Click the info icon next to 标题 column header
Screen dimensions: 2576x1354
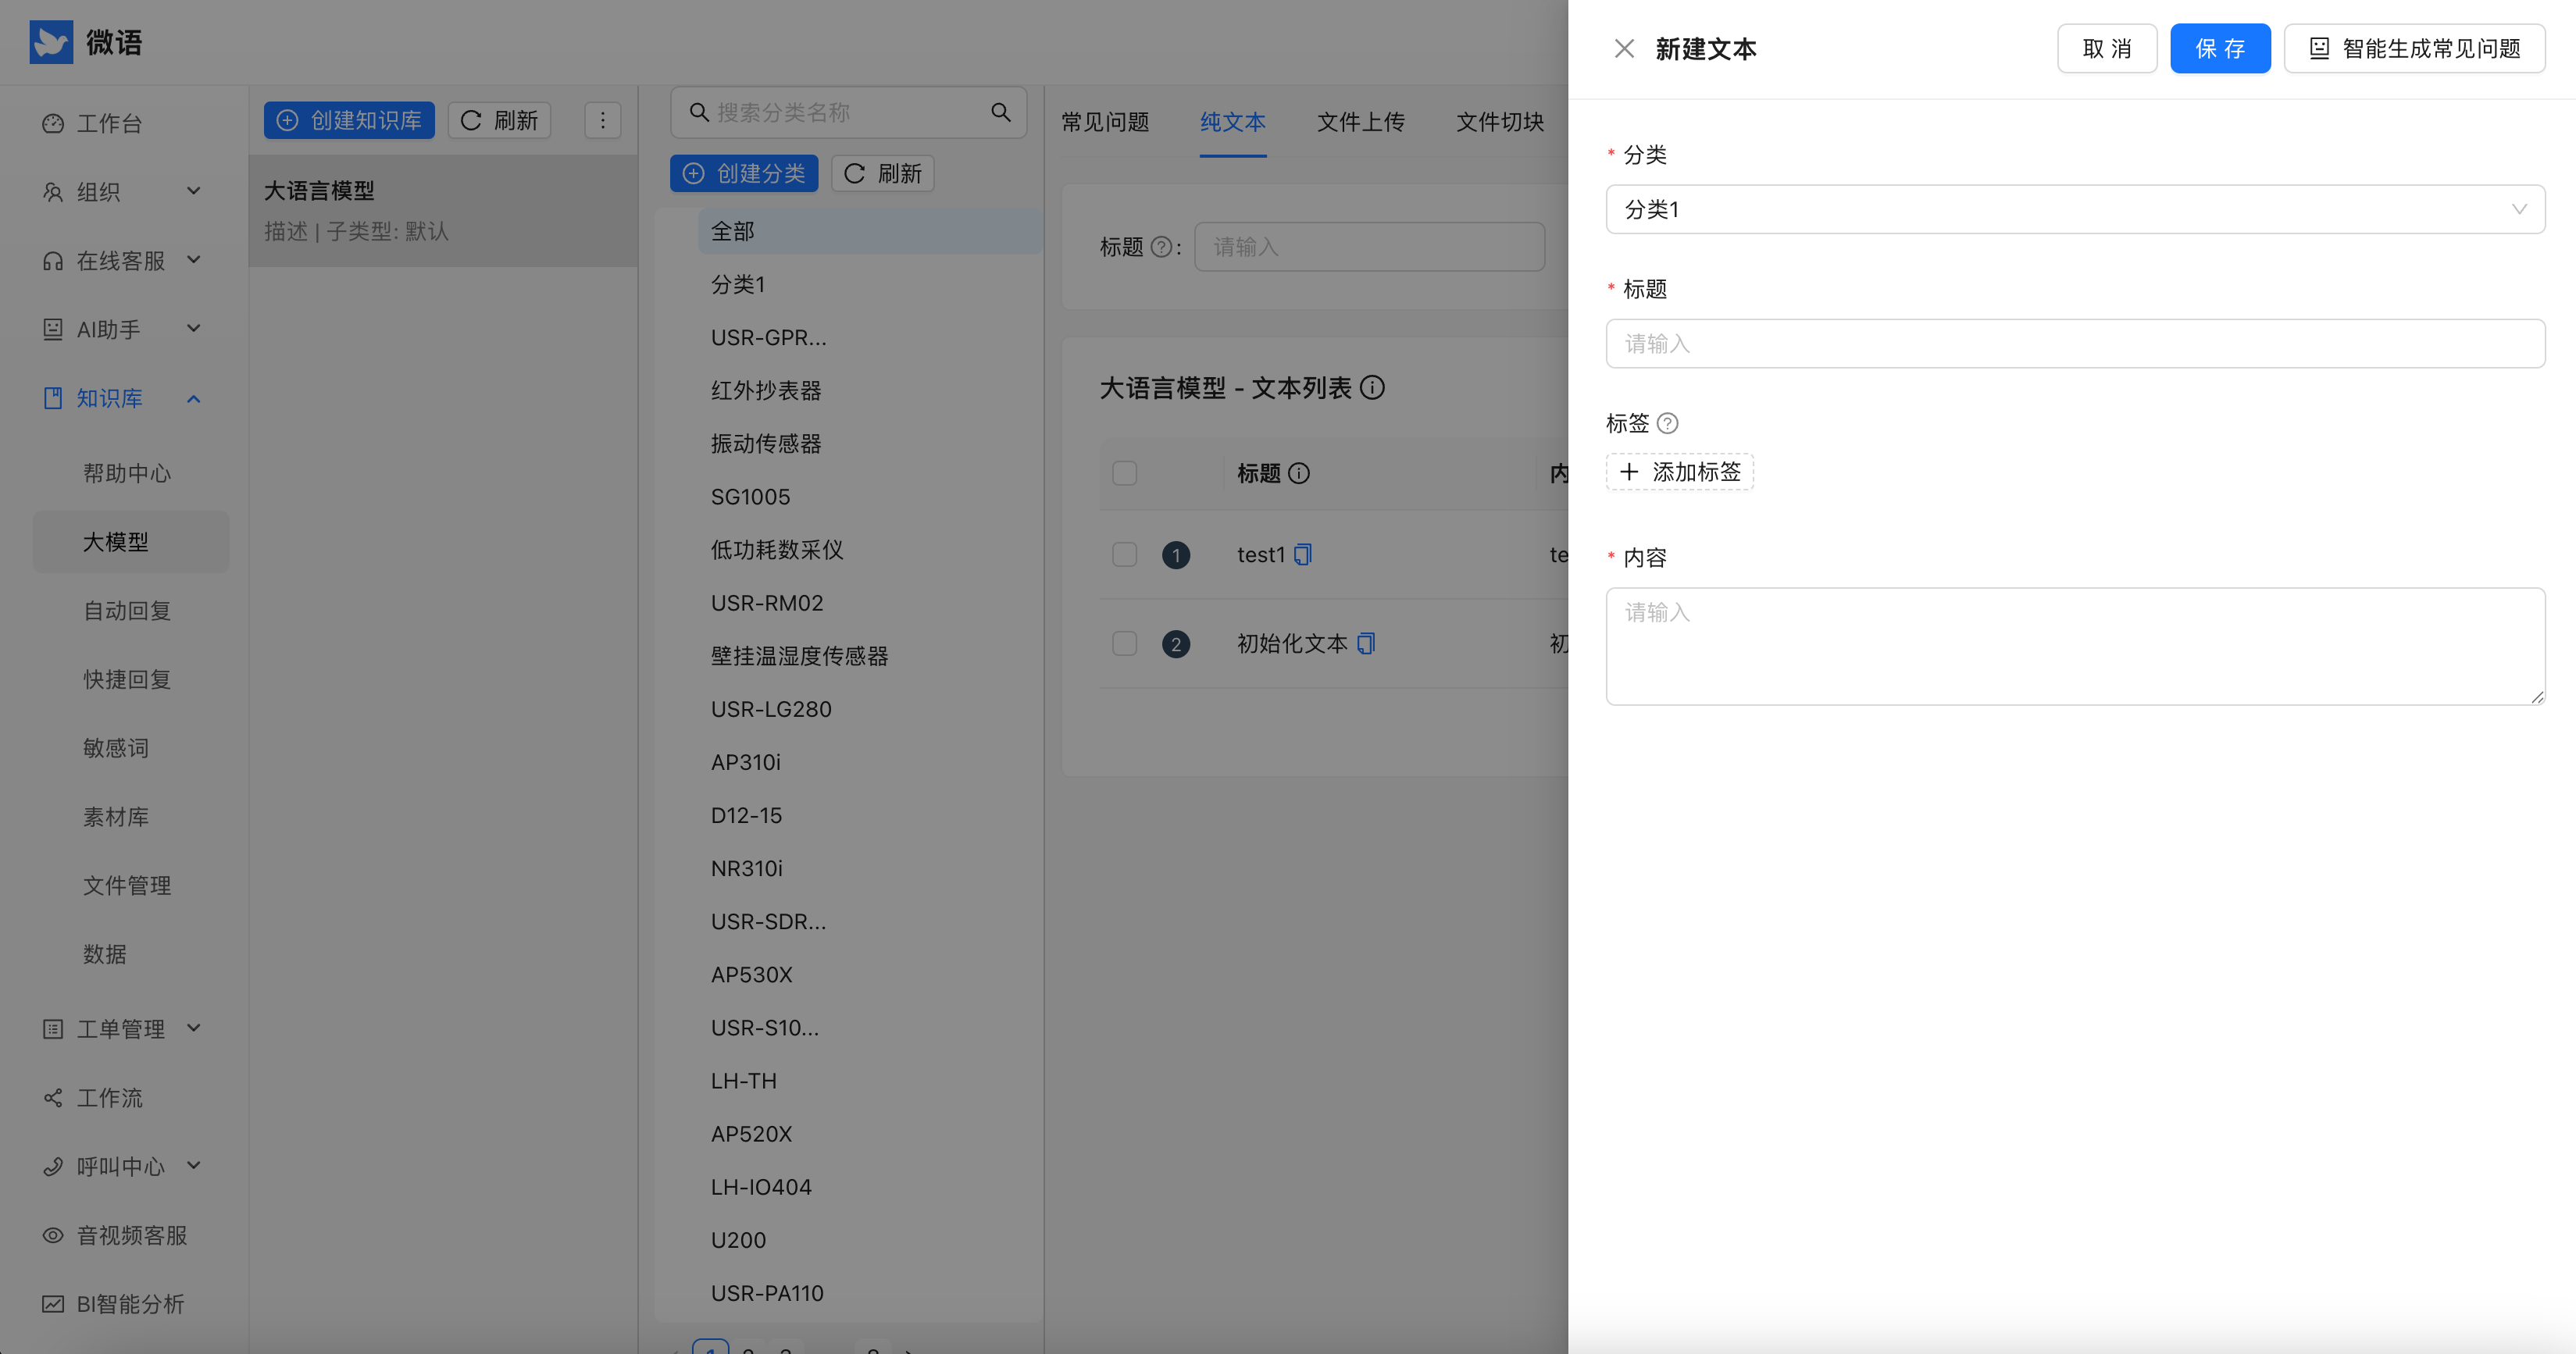coord(1299,473)
